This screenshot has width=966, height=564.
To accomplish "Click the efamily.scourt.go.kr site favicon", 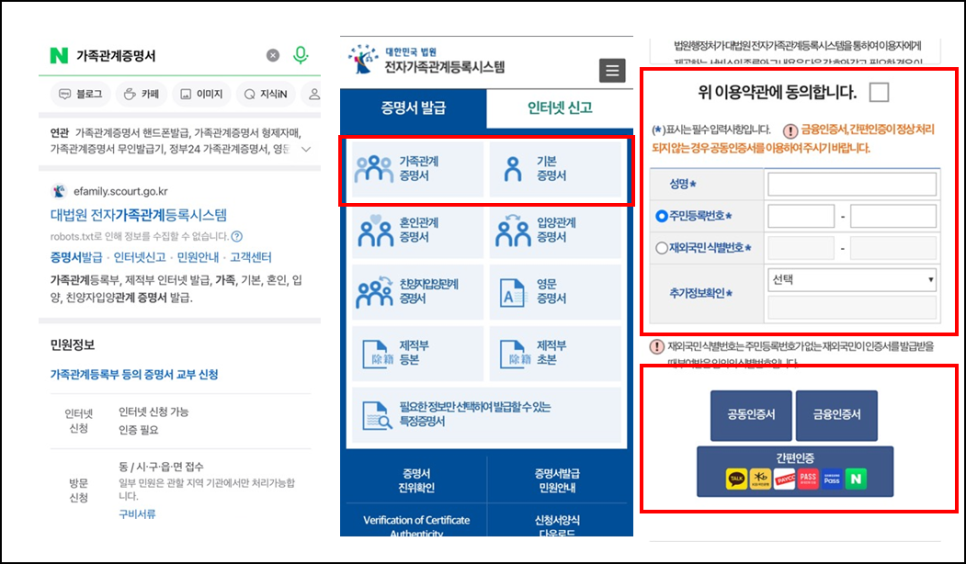I will pos(59,191).
